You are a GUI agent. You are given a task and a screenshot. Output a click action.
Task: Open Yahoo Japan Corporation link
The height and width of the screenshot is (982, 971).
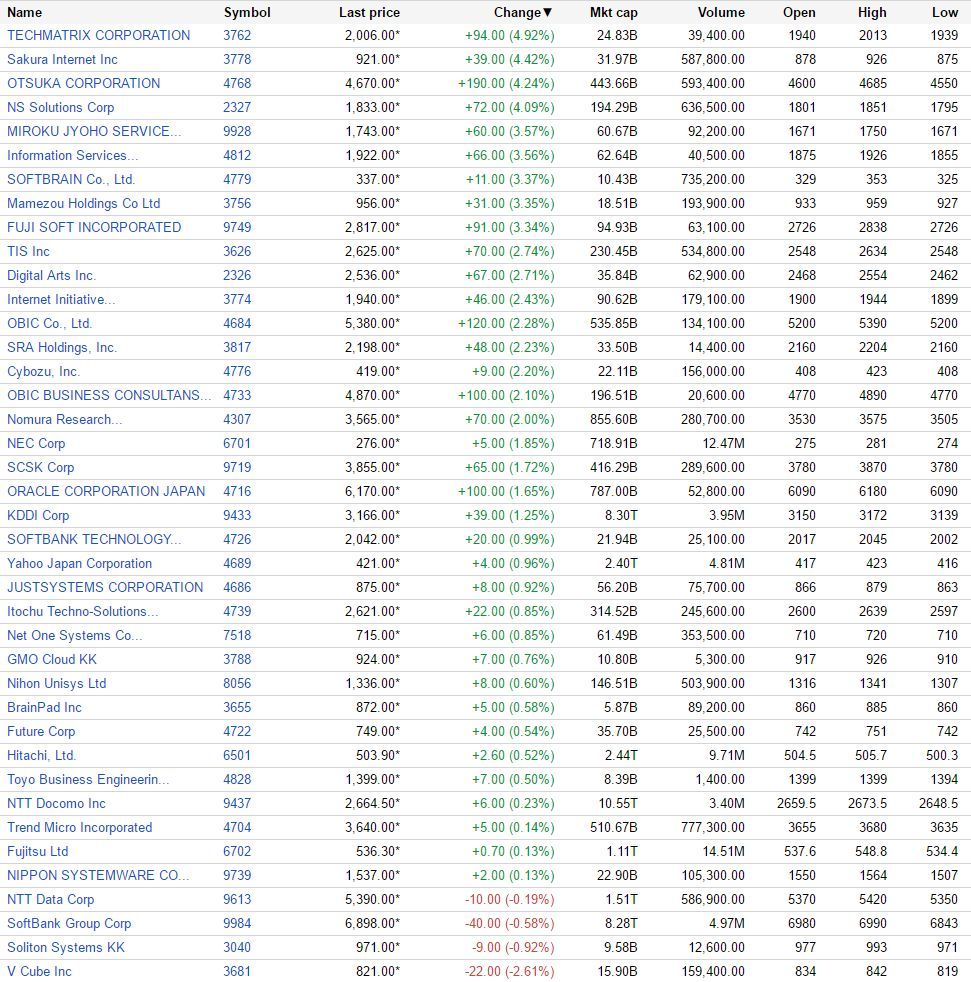79,564
